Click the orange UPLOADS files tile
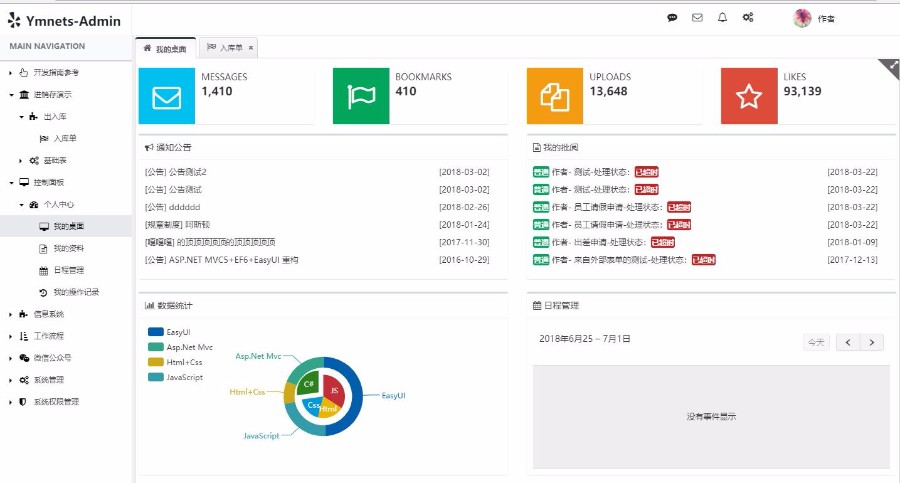The height and width of the screenshot is (483, 900). 555,96
